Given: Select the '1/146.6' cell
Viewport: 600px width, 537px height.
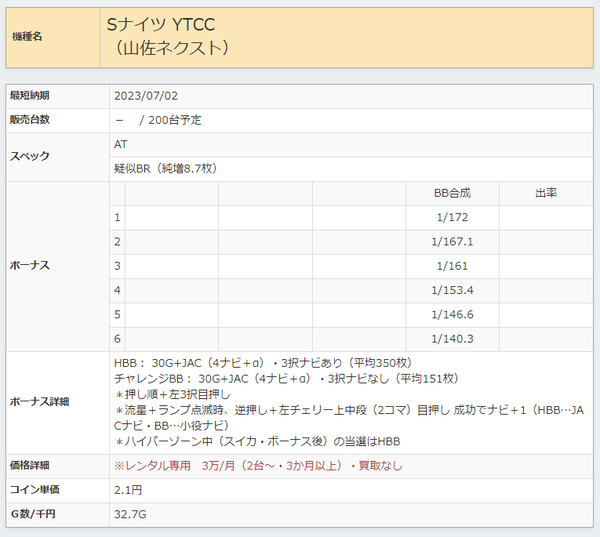Looking at the screenshot, I should 452,315.
